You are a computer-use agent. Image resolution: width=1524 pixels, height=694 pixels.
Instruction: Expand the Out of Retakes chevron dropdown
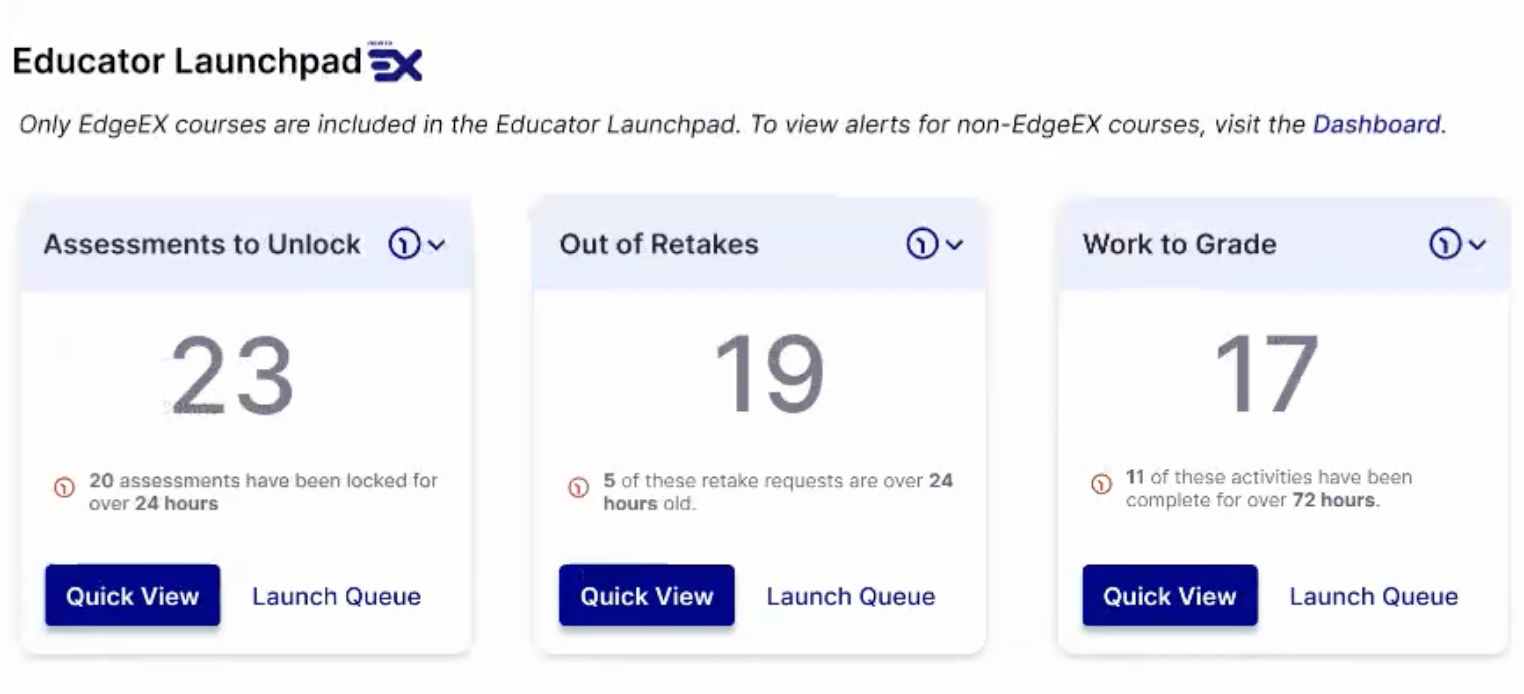pyautogui.click(x=954, y=245)
